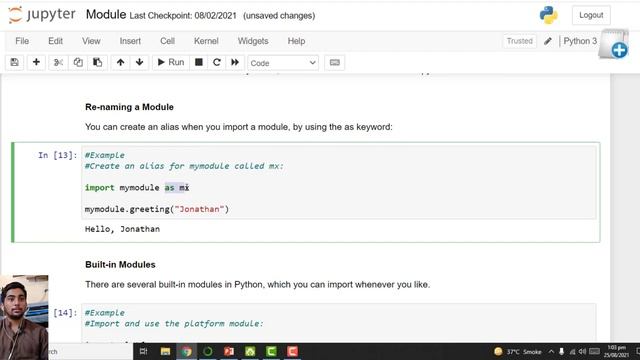The width and height of the screenshot is (640, 360).
Task: Open the command palette keyboard icon
Action: pos(335,62)
